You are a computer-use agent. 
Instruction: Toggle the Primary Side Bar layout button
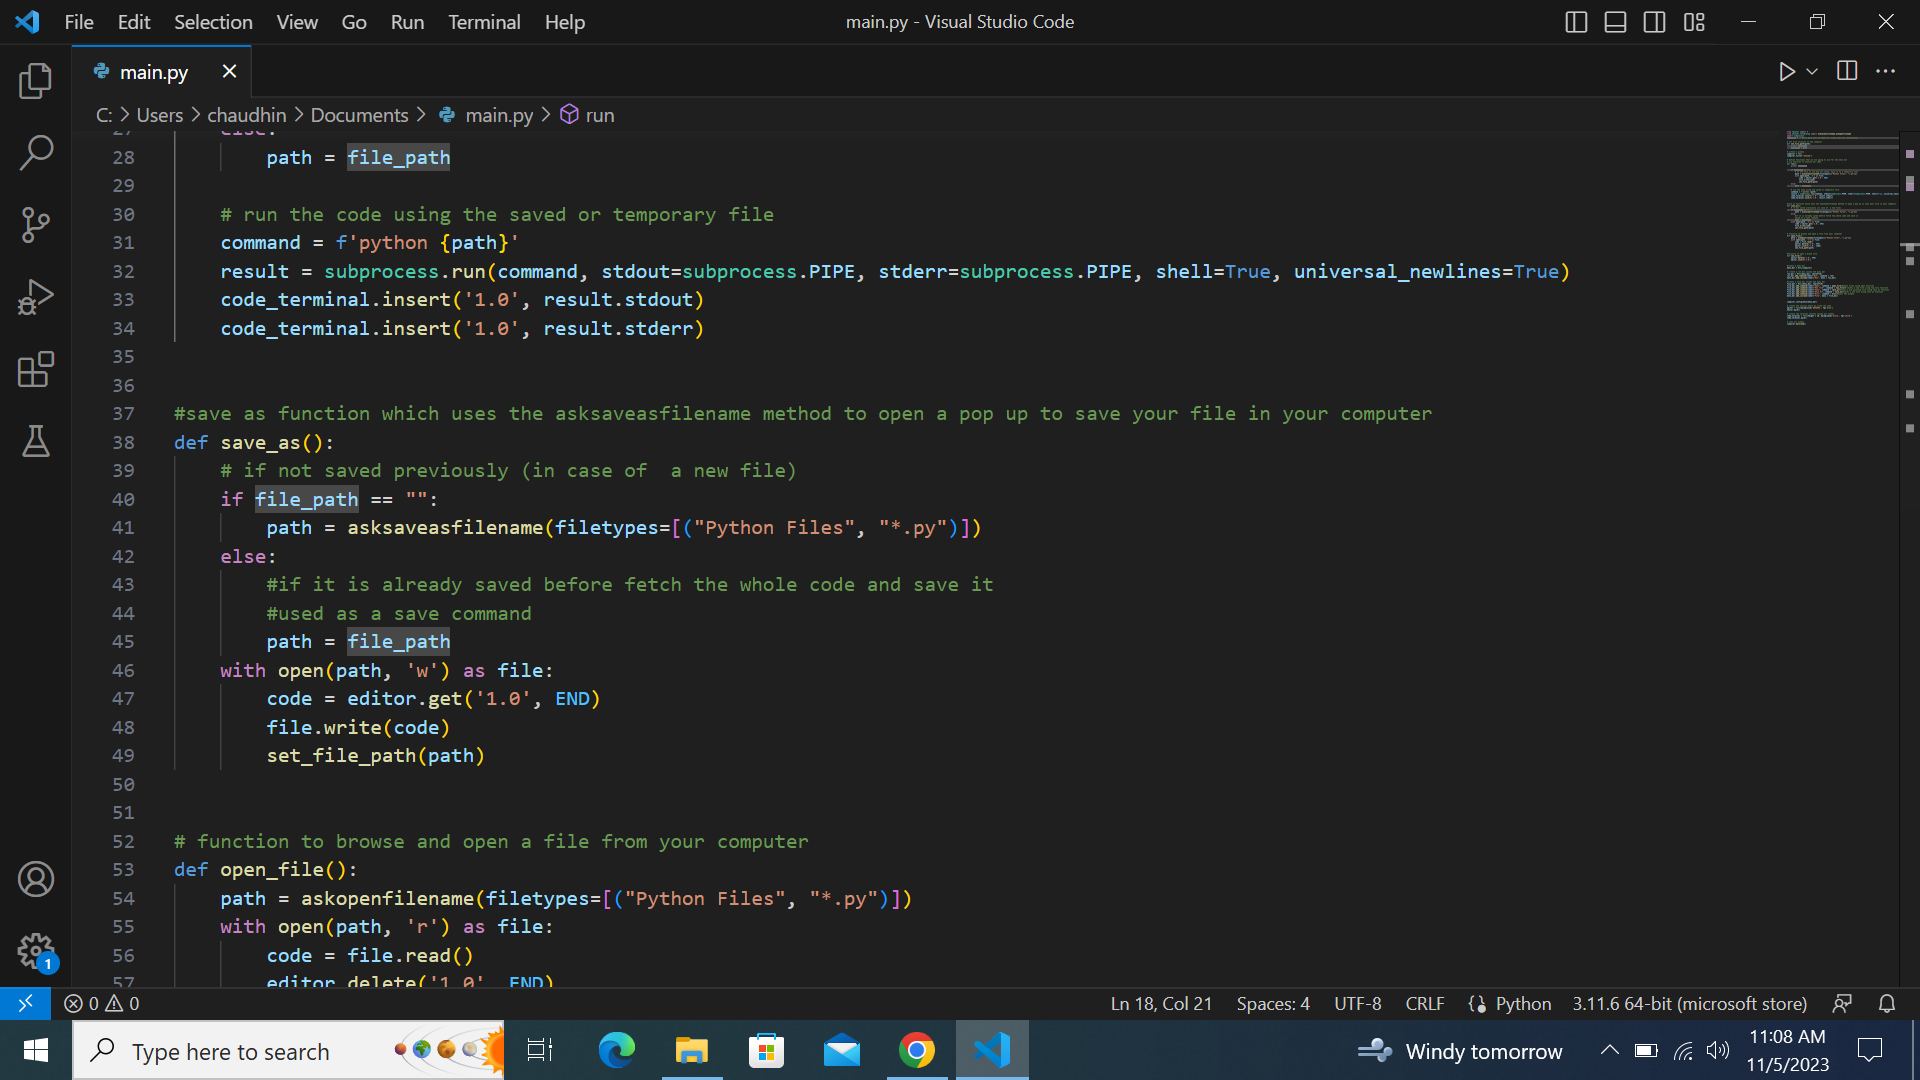pyautogui.click(x=1576, y=22)
